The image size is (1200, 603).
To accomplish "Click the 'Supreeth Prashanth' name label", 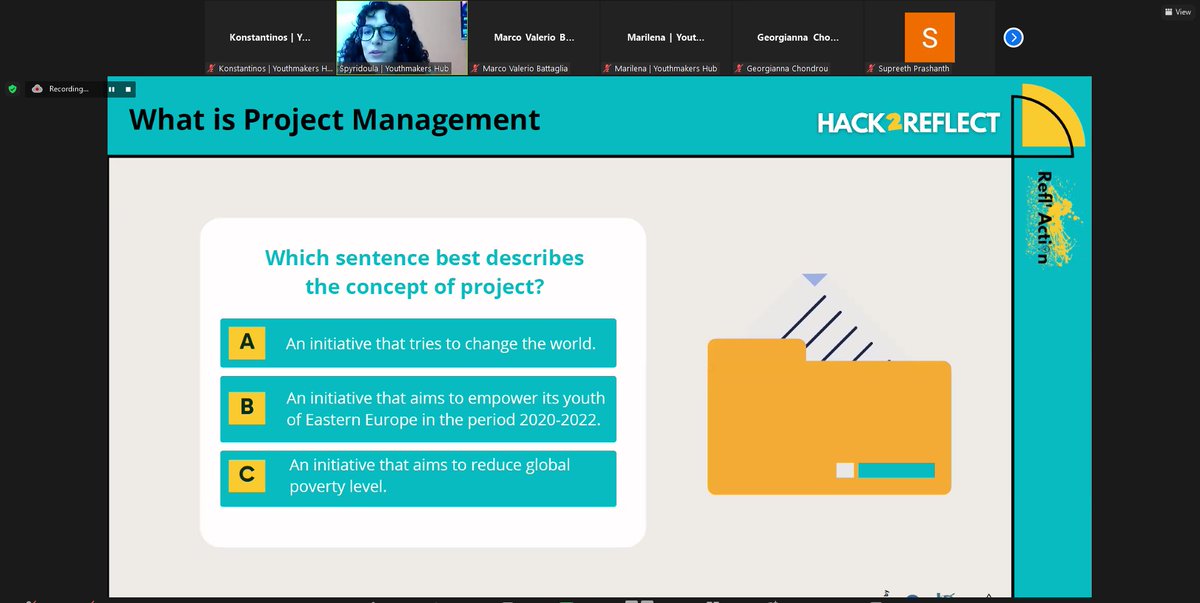I will [915, 69].
